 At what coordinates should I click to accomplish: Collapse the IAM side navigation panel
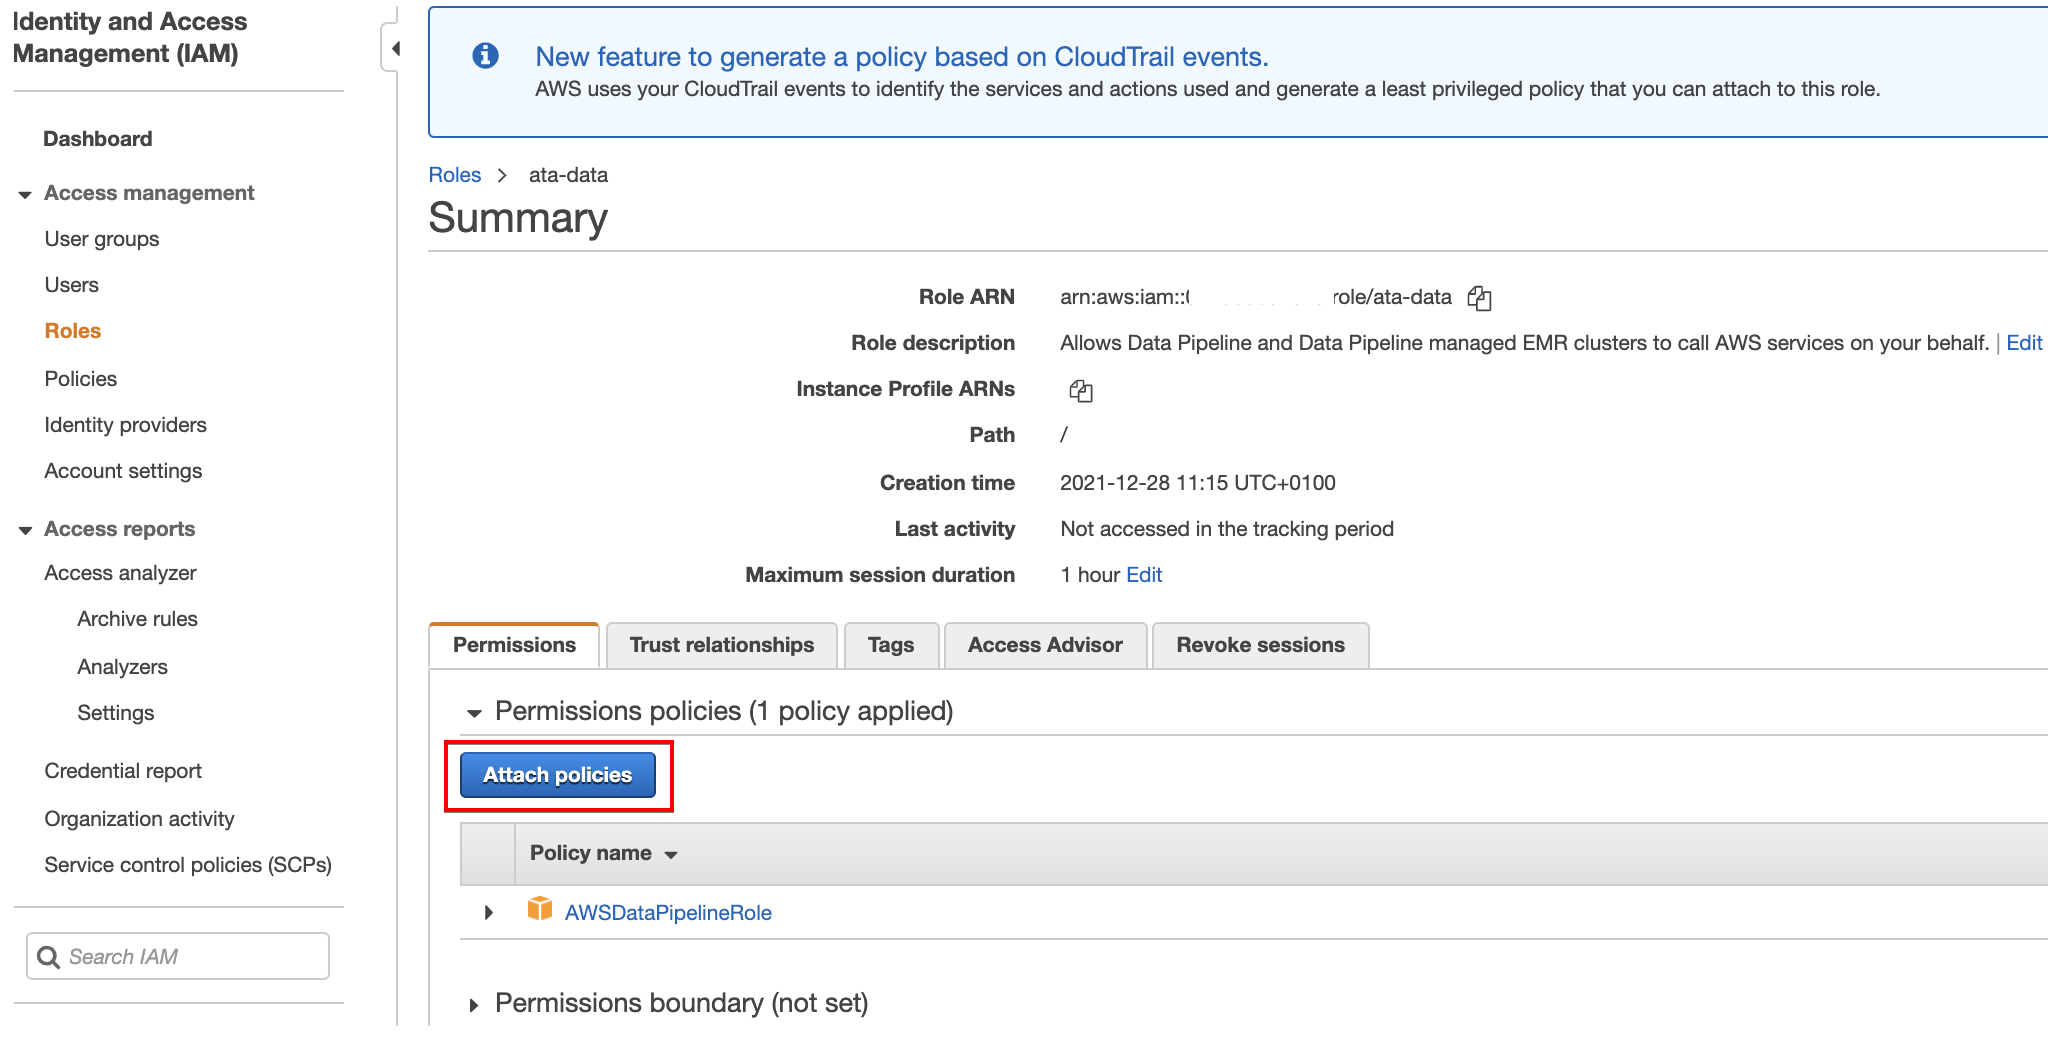[393, 48]
